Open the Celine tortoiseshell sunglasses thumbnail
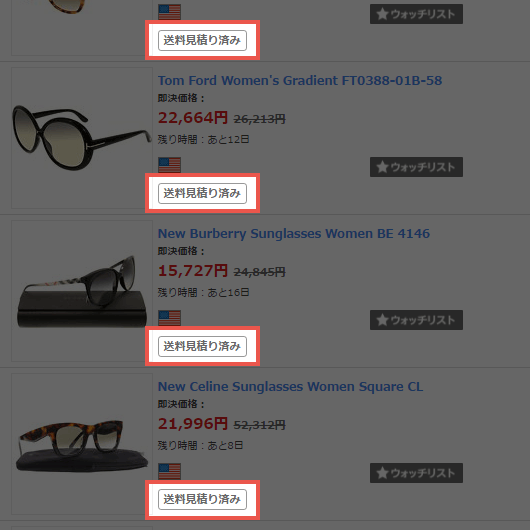The height and width of the screenshot is (530, 530). click(82, 444)
